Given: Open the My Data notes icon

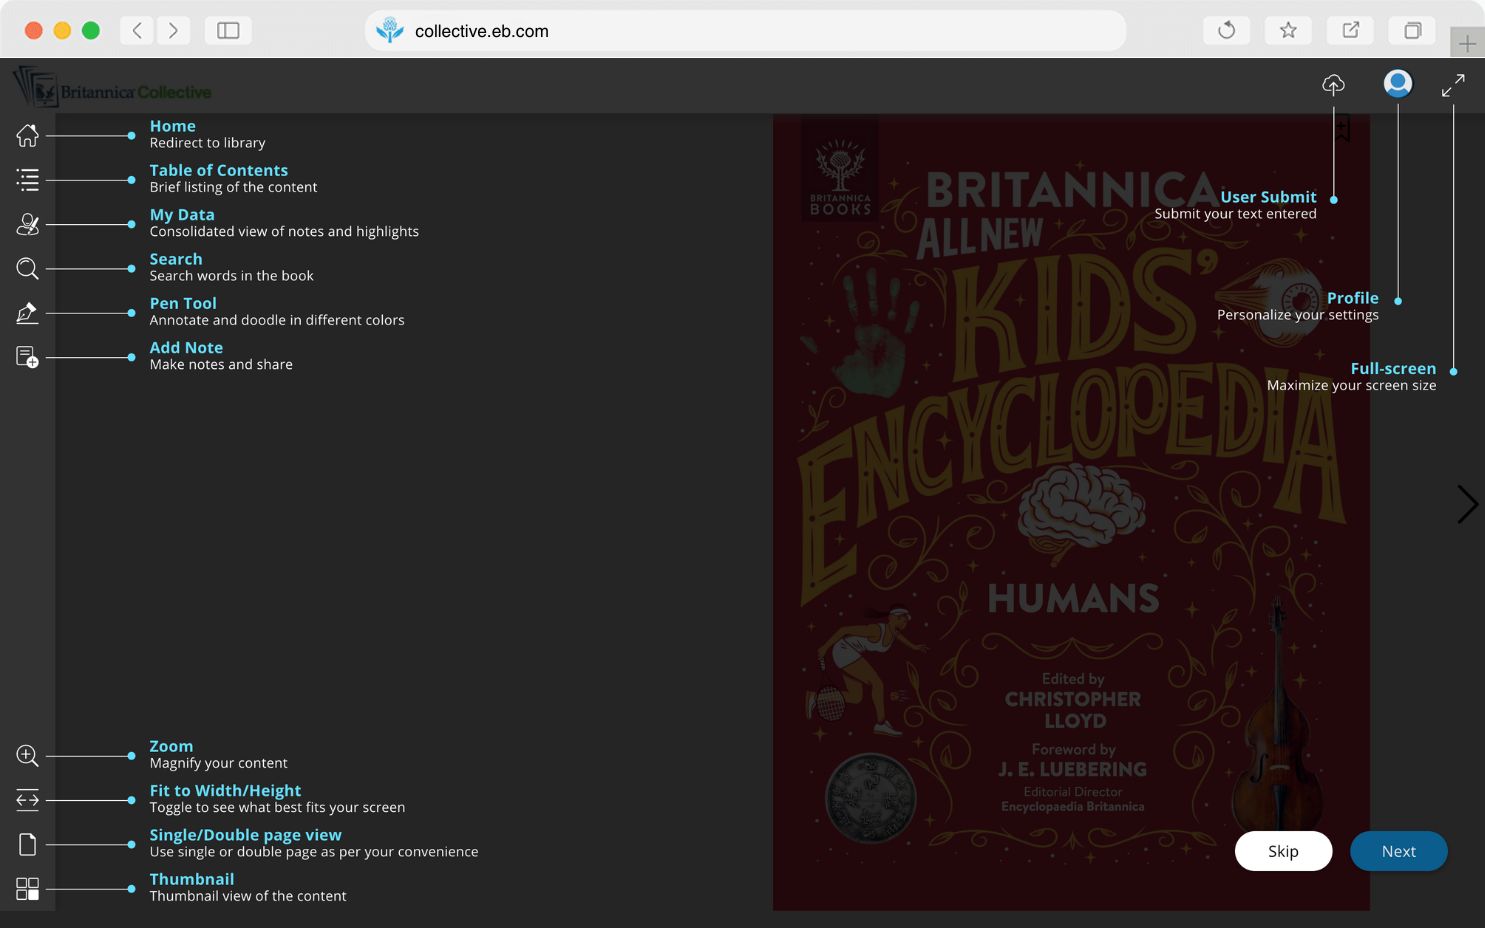Looking at the screenshot, I should tap(27, 224).
